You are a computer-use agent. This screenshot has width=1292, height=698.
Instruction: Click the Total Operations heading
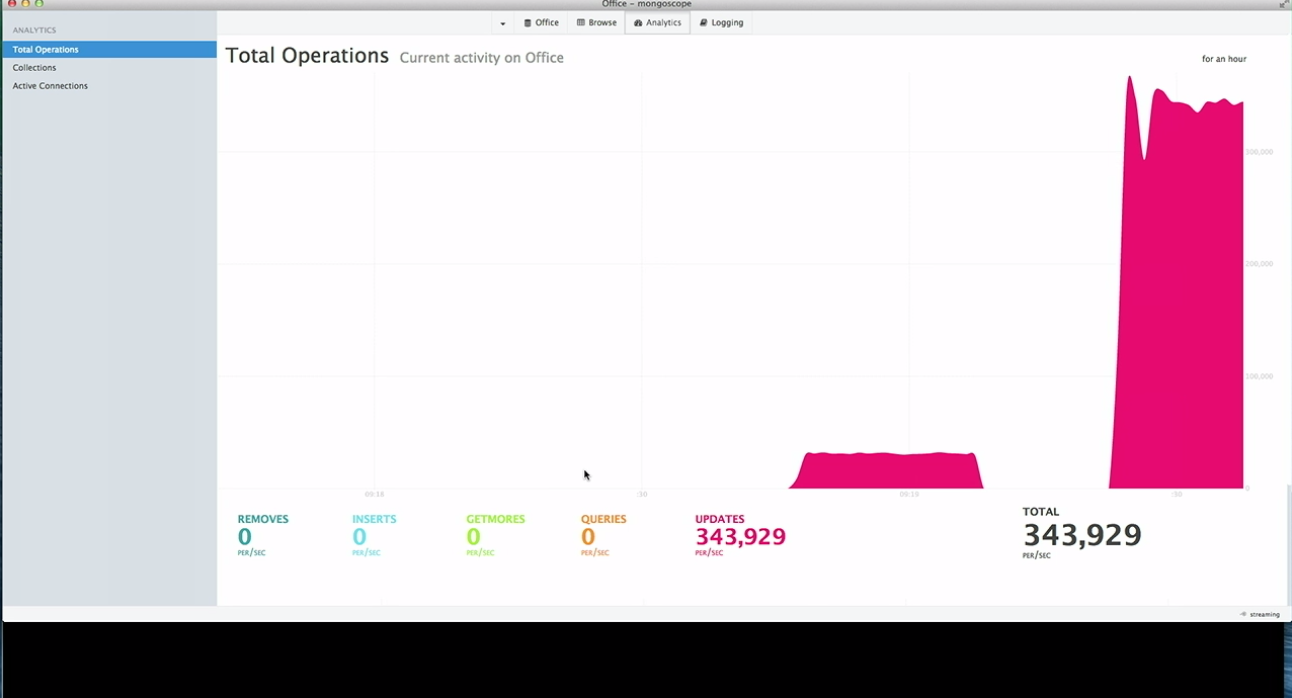tap(307, 56)
